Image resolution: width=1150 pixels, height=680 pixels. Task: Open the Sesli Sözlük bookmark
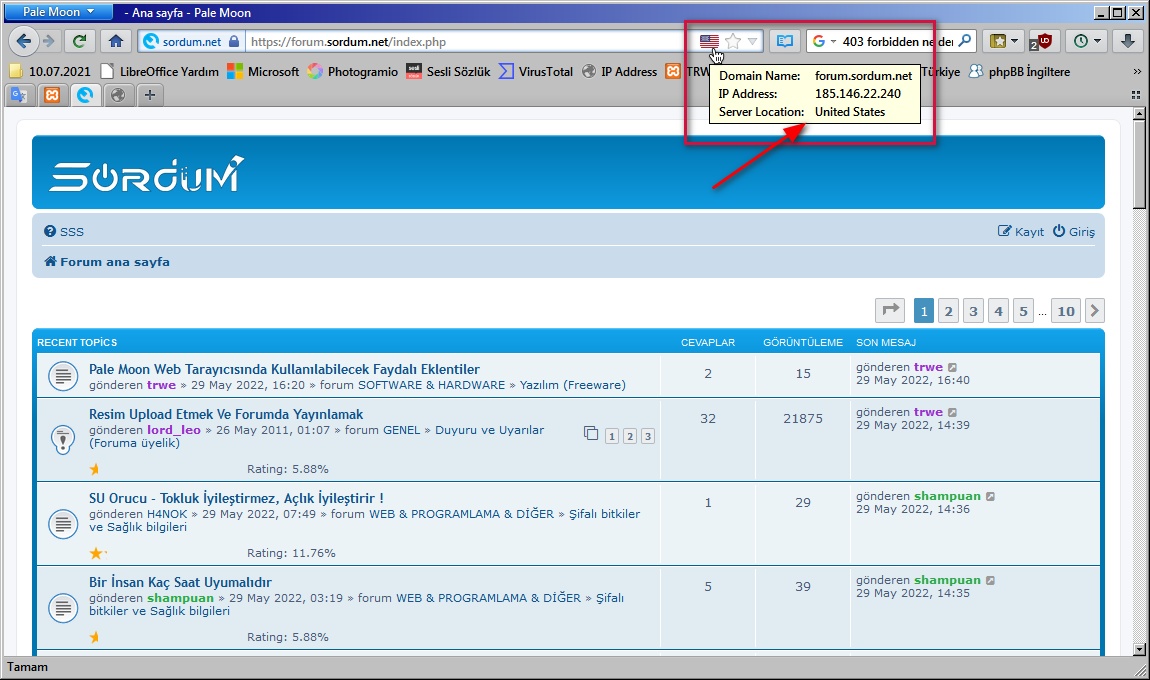(448, 71)
